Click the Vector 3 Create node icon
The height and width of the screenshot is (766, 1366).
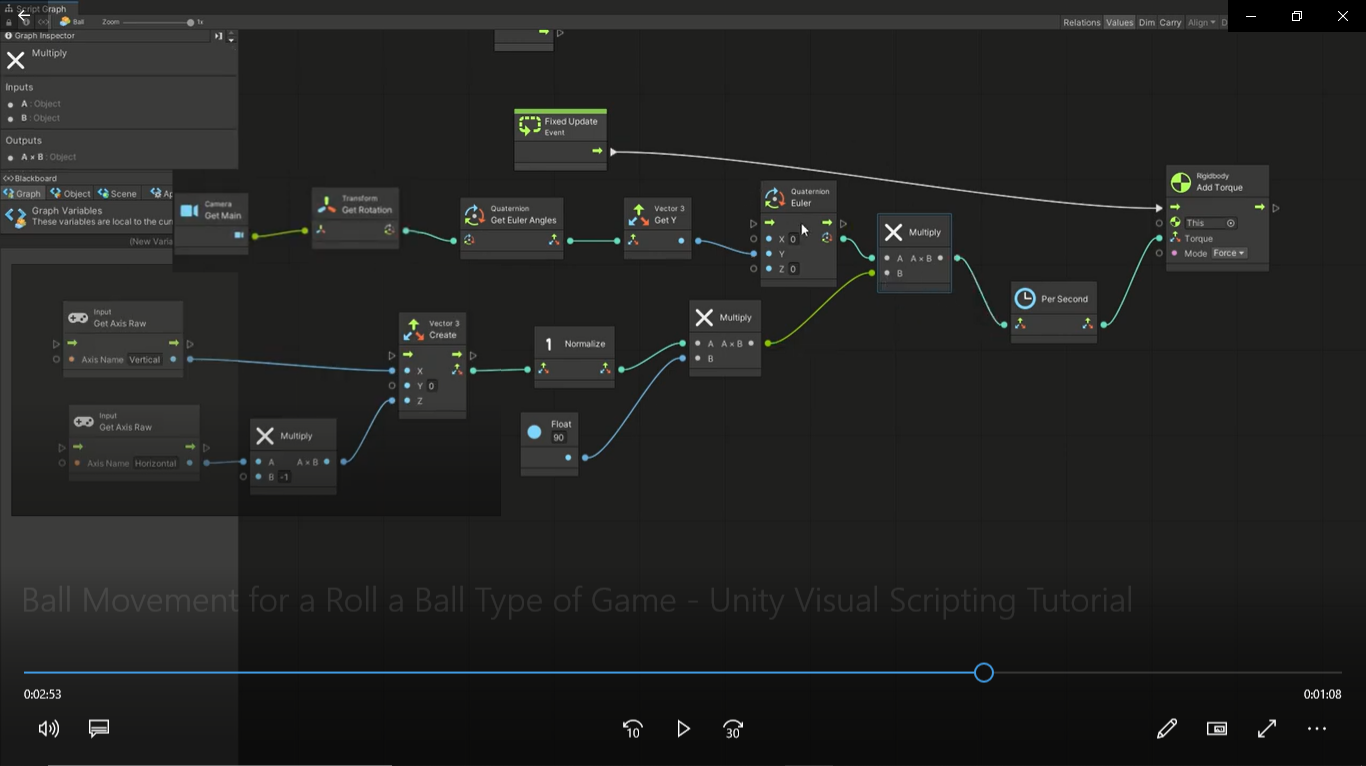tap(413, 329)
